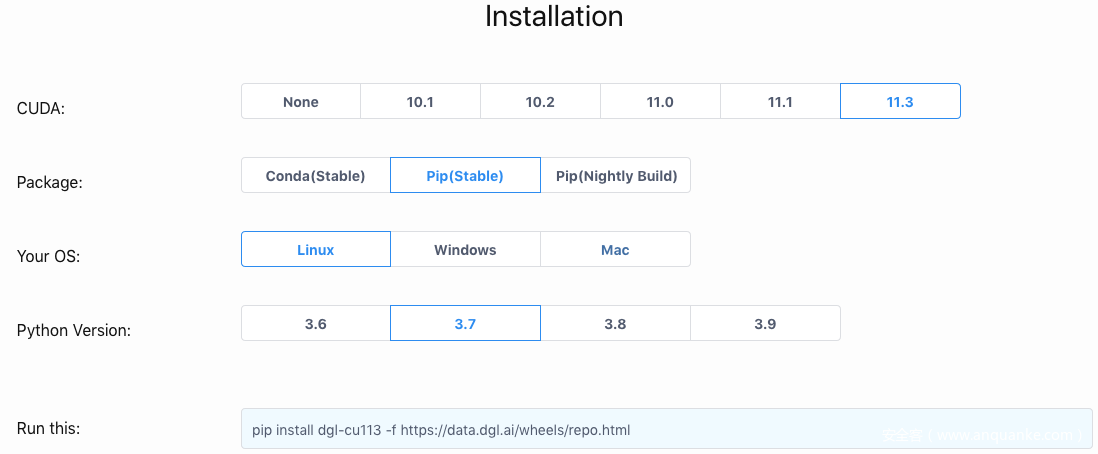Click the selected CUDA 11.3 option

pyautogui.click(x=900, y=102)
